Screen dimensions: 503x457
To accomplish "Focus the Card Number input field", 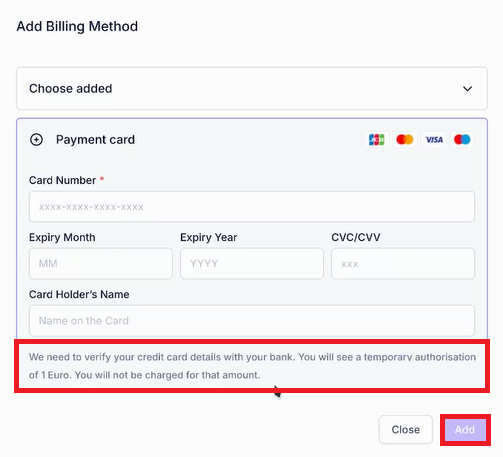I will pos(252,206).
